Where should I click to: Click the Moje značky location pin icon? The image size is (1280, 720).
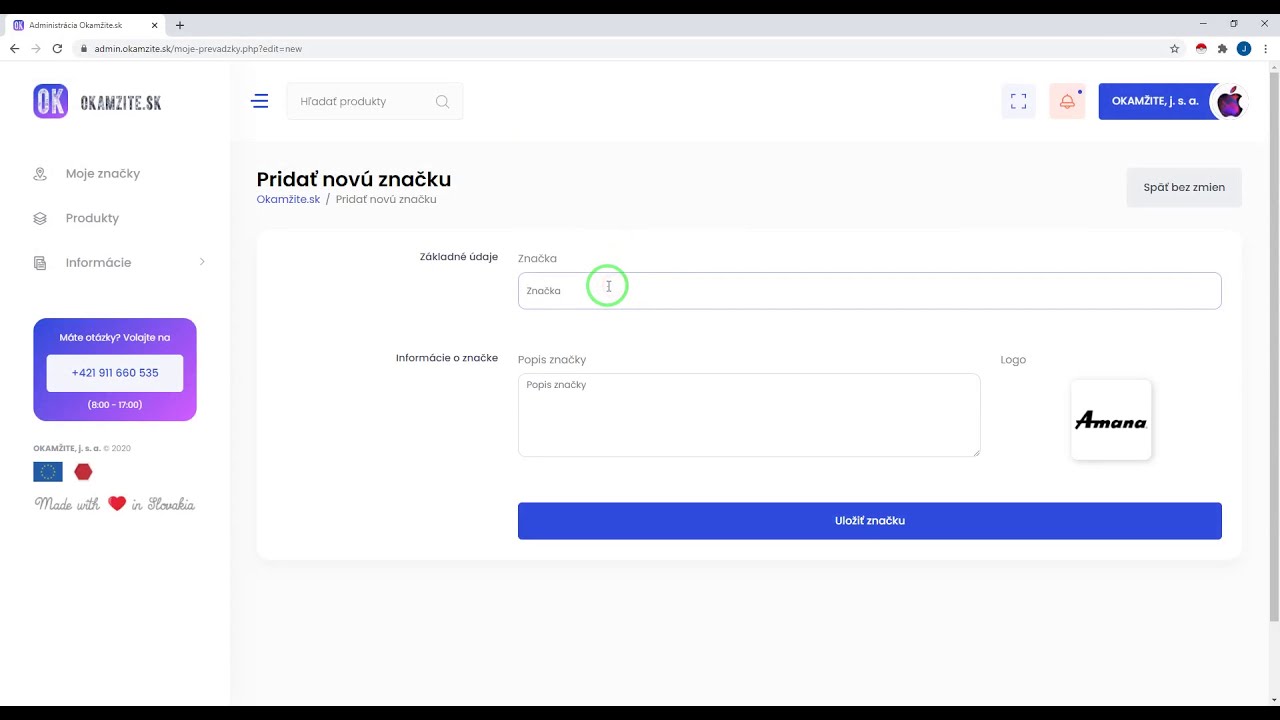[40, 174]
